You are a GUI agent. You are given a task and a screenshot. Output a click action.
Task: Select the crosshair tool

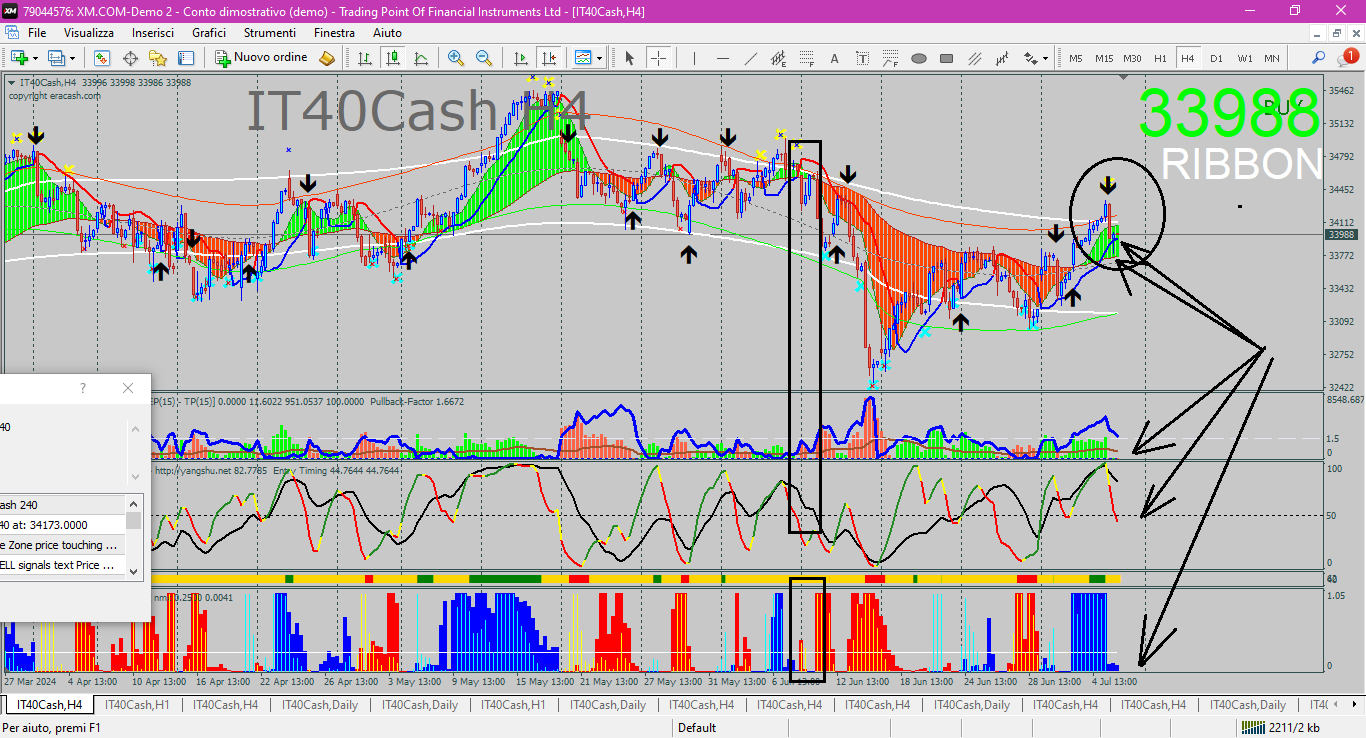point(658,58)
